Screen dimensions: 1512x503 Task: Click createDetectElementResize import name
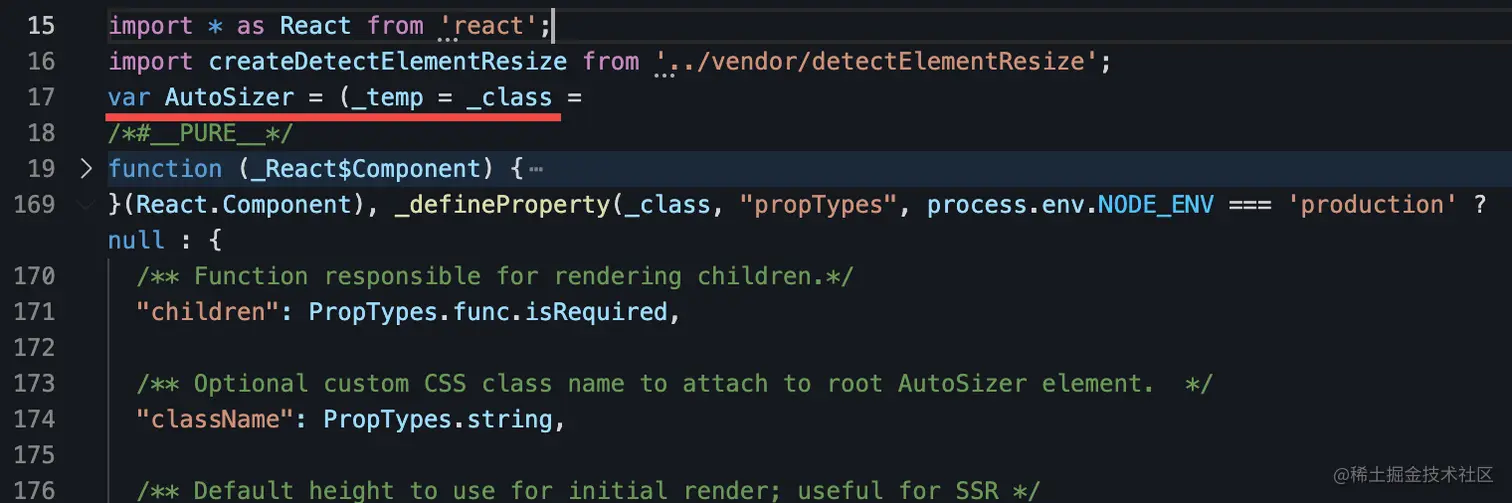point(388,61)
